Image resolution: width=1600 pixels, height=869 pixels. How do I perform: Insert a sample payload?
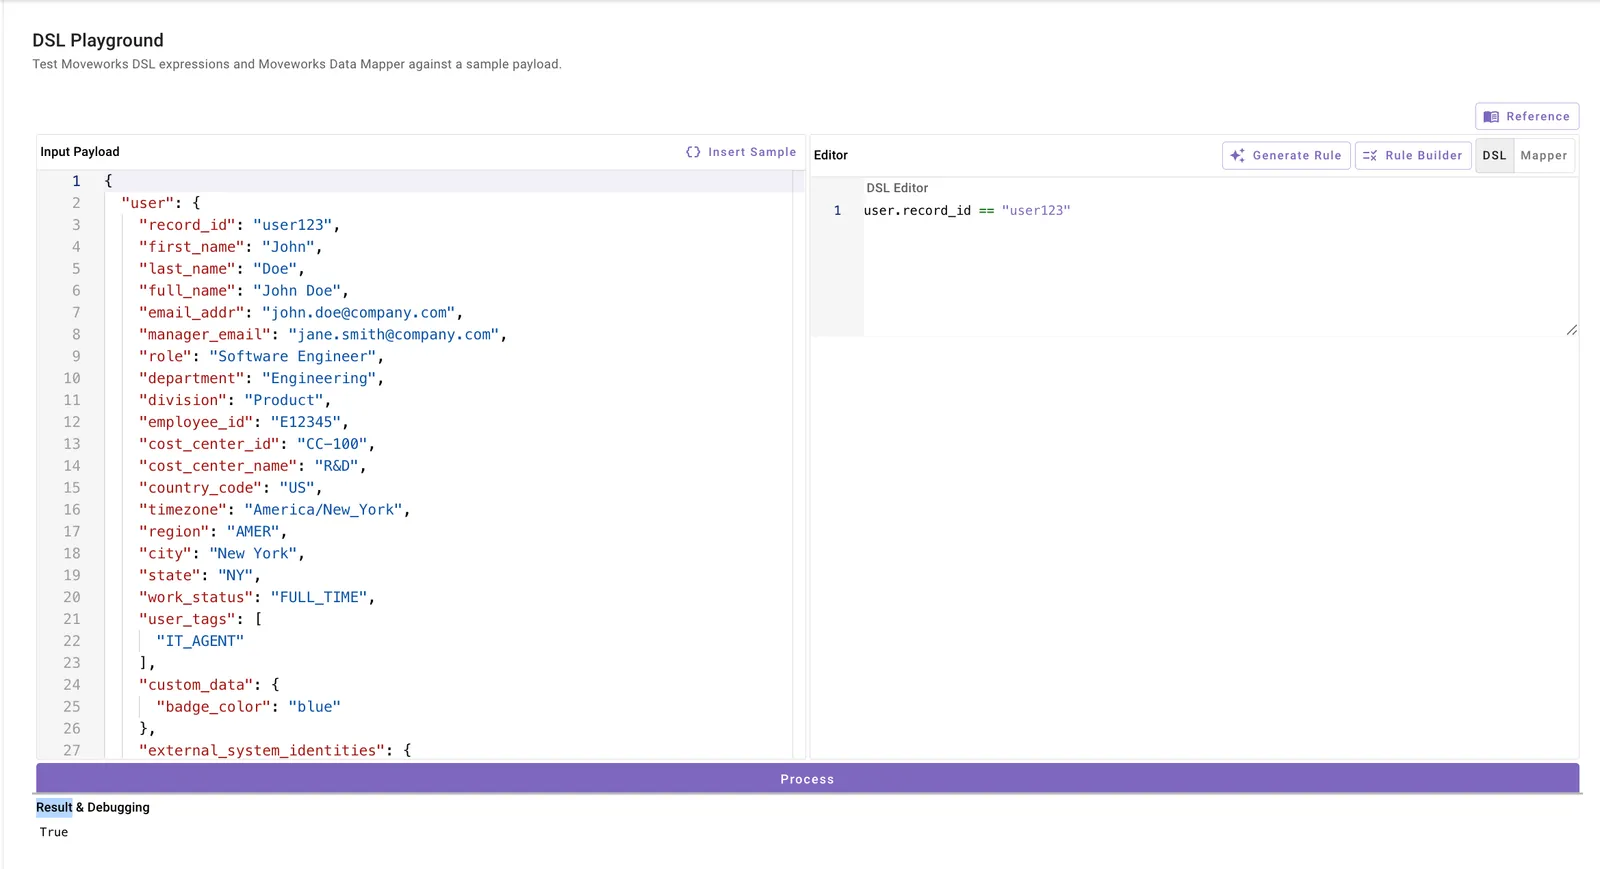point(741,152)
